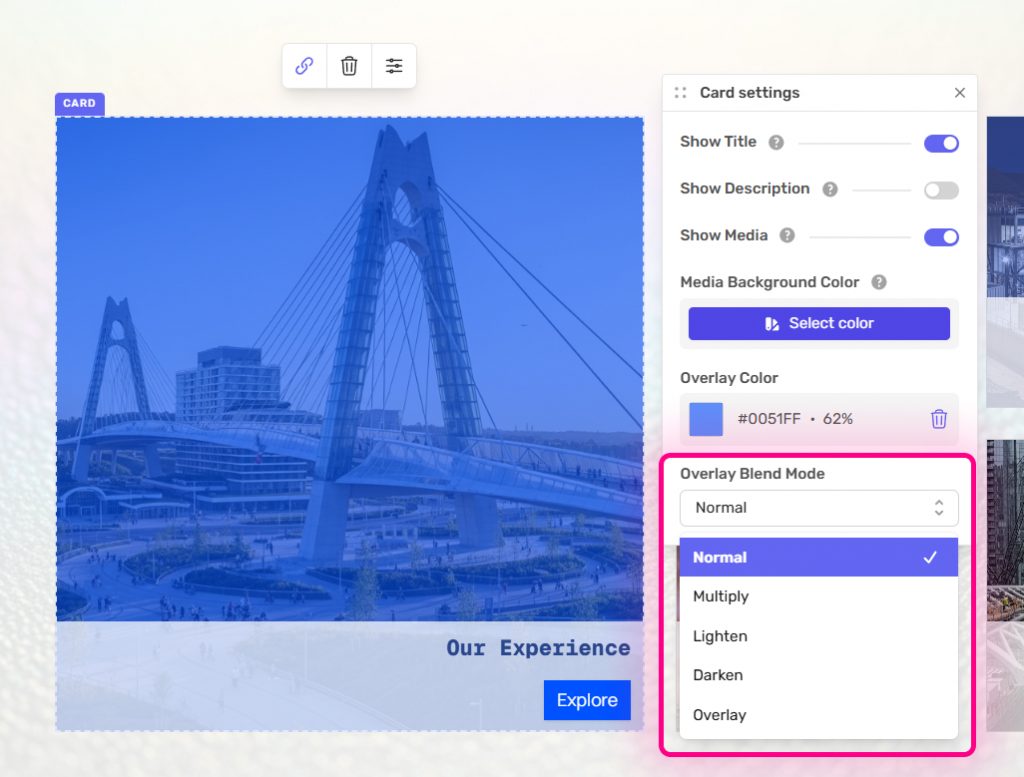Close the Card settings panel
This screenshot has height=777, width=1024.
tap(959, 93)
